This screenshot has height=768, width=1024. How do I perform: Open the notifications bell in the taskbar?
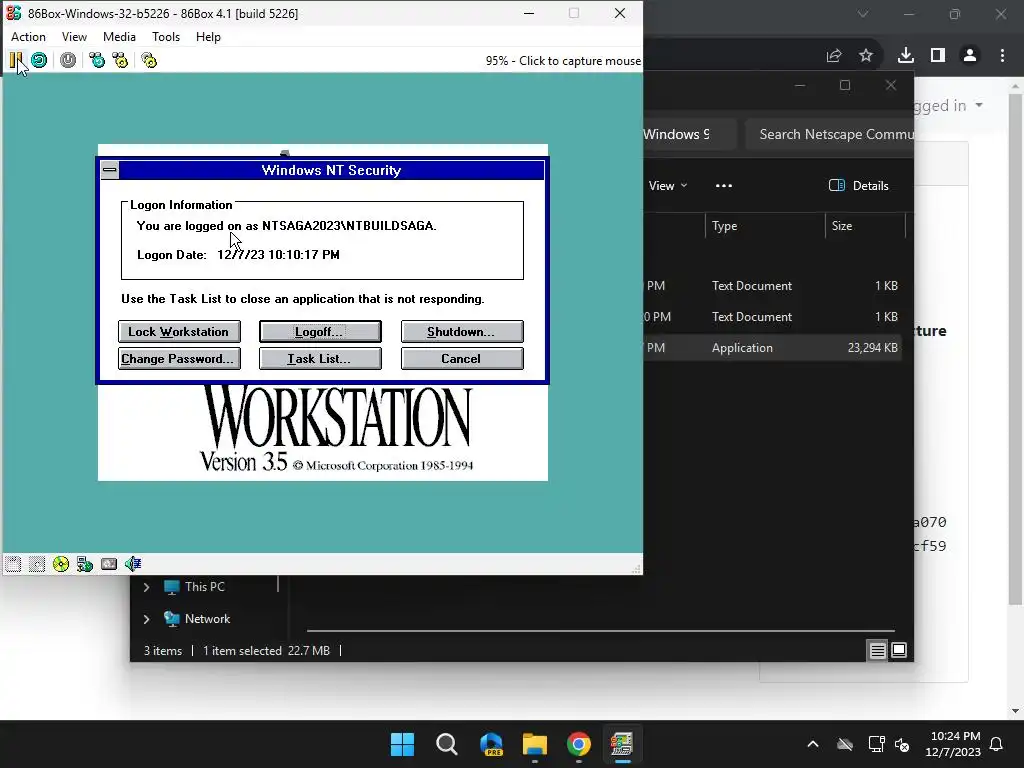coord(997,744)
